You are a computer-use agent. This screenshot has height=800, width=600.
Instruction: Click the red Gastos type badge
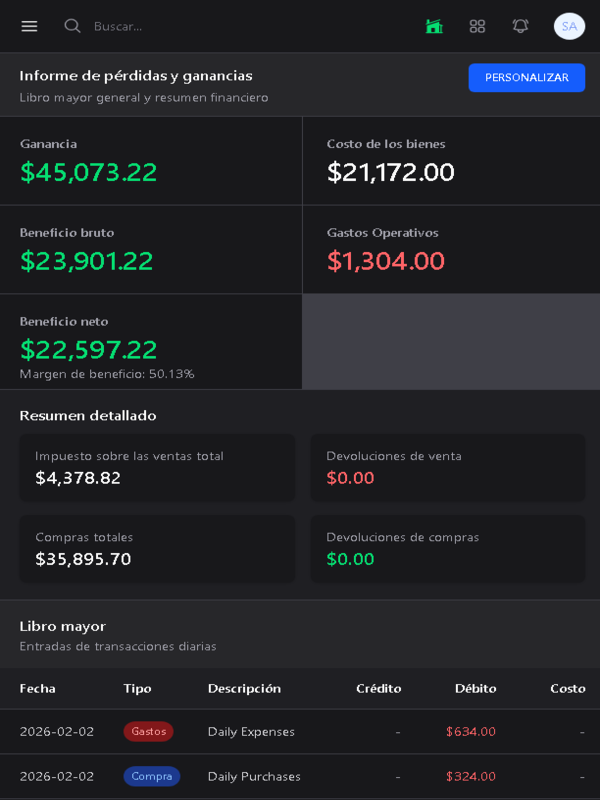coord(148,732)
